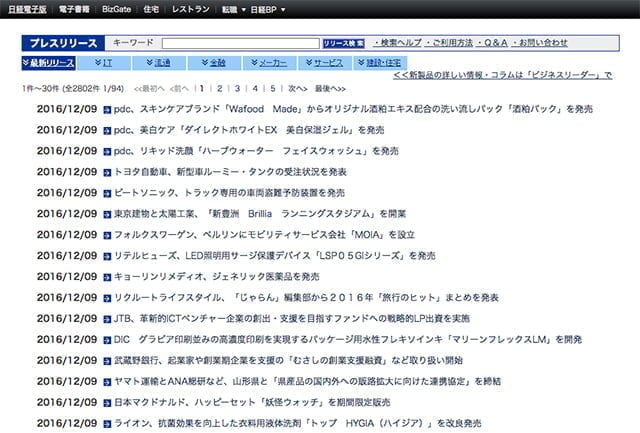Click arrow icon beside DIC release
The height and width of the screenshot is (433, 640).
point(107,340)
